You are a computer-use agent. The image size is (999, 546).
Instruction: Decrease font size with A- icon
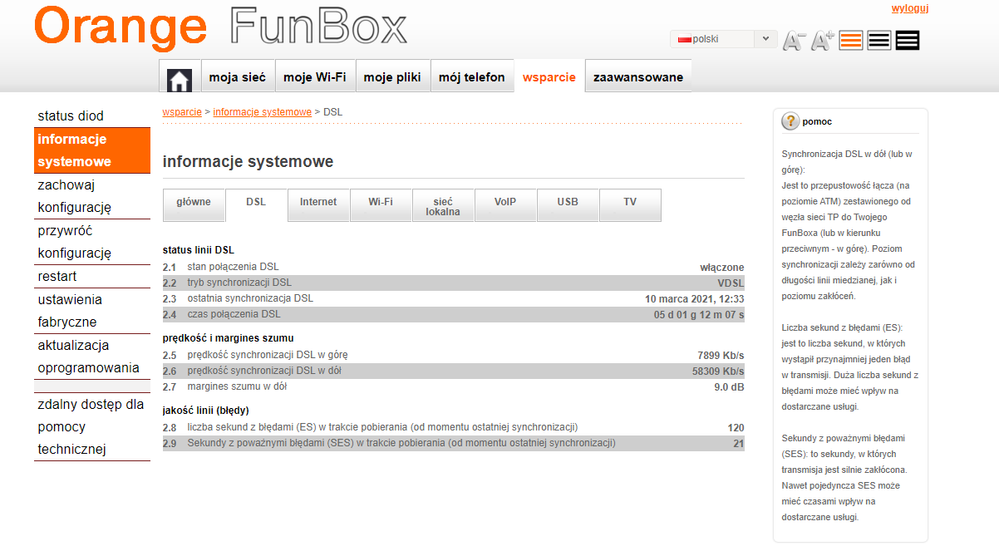coord(793,41)
